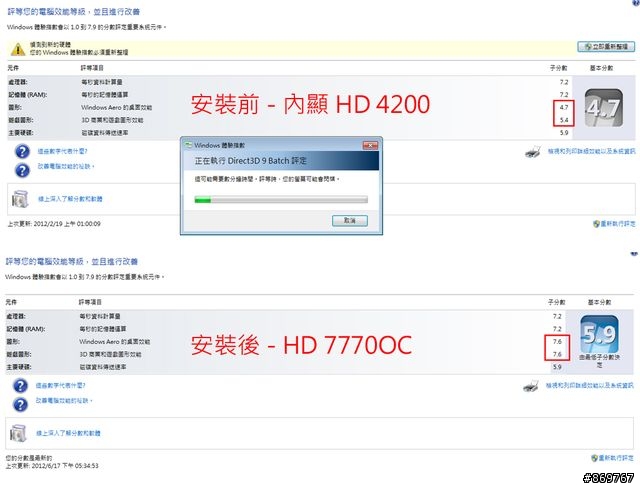This screenshot has height=486, width=640.
Task: Click the printer icon in the 4.7-score window
Action: 533,152
